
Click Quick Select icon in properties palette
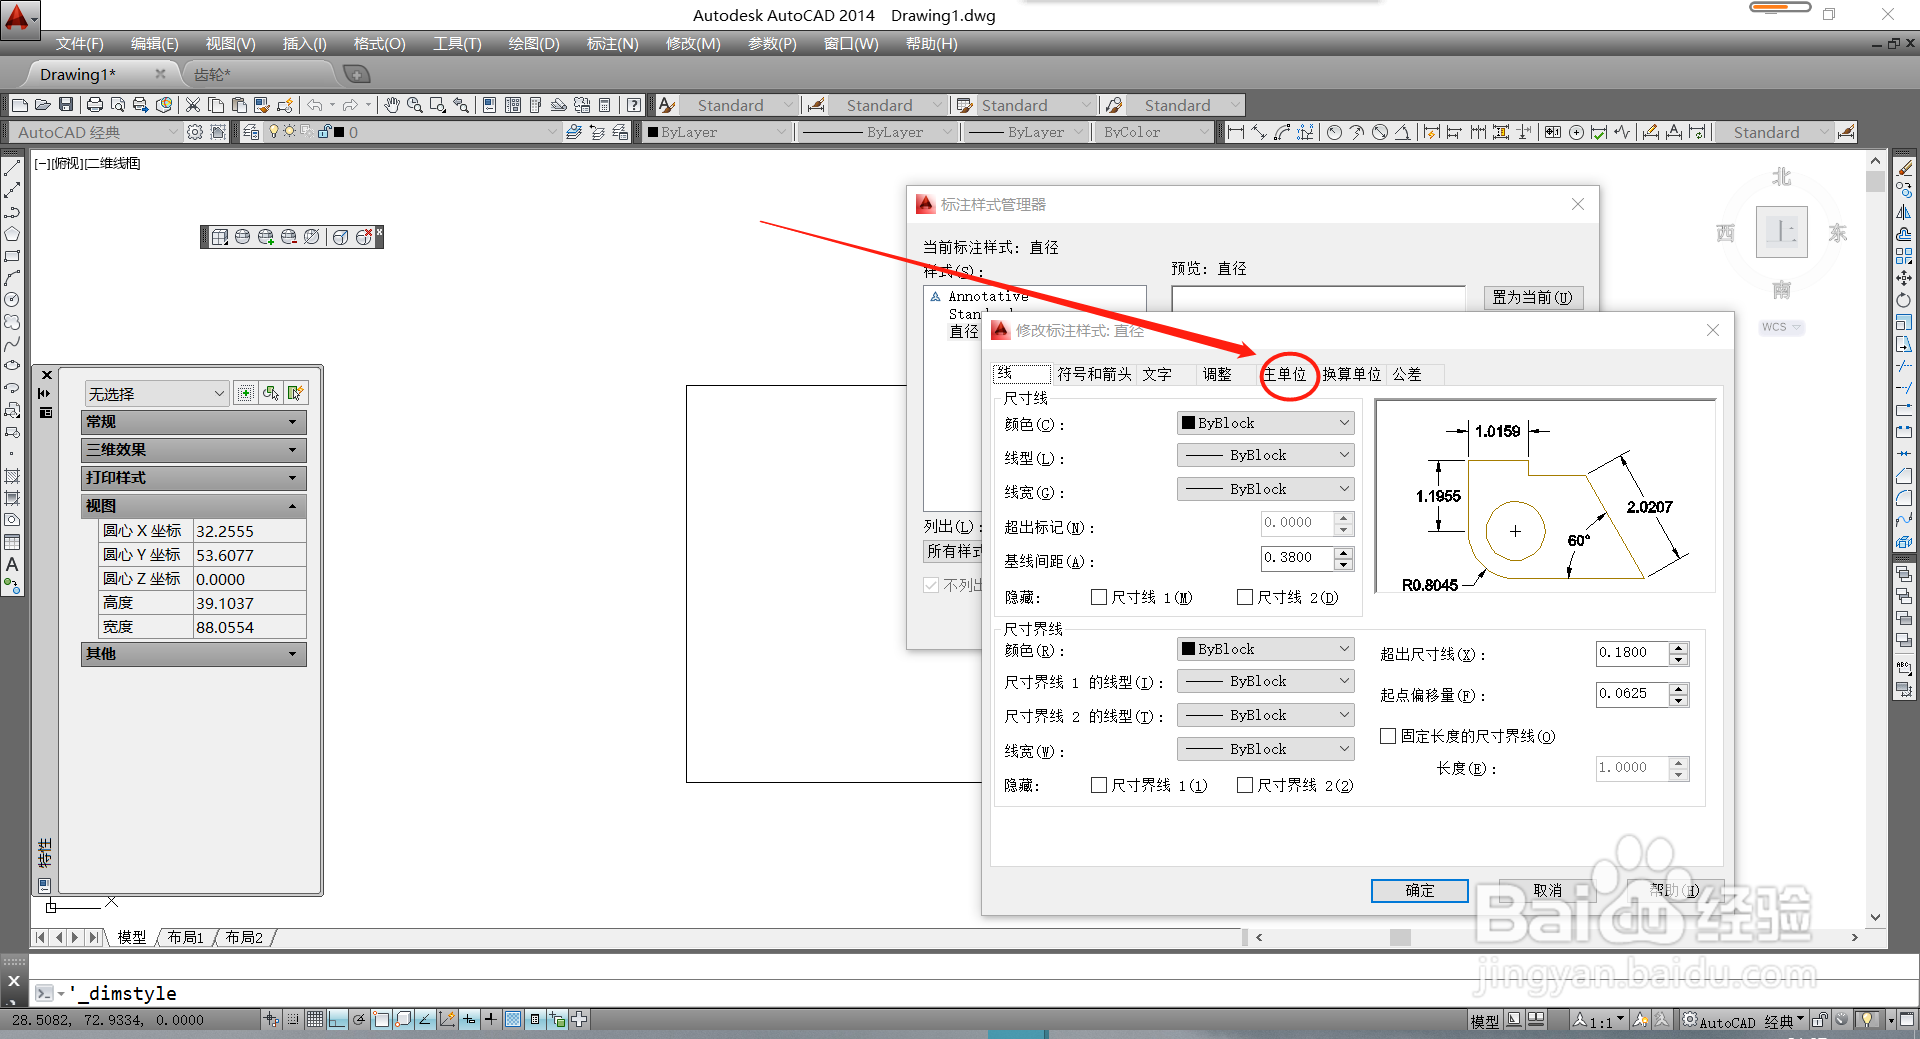coord(295,393)
